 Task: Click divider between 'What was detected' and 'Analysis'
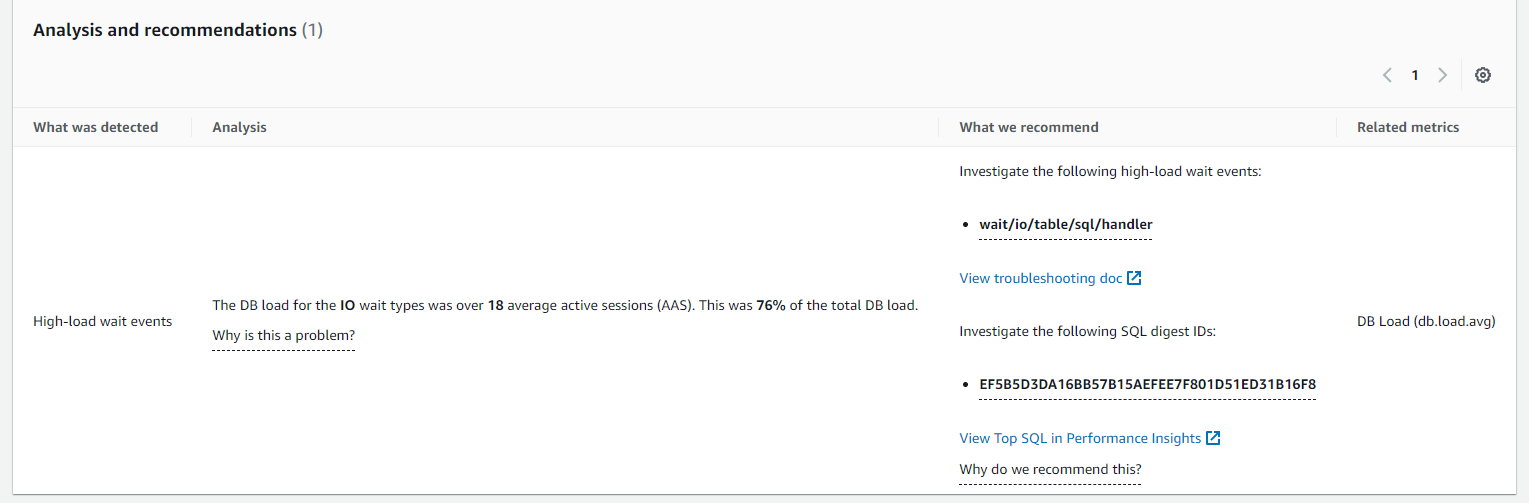click(x=191, y=127)
